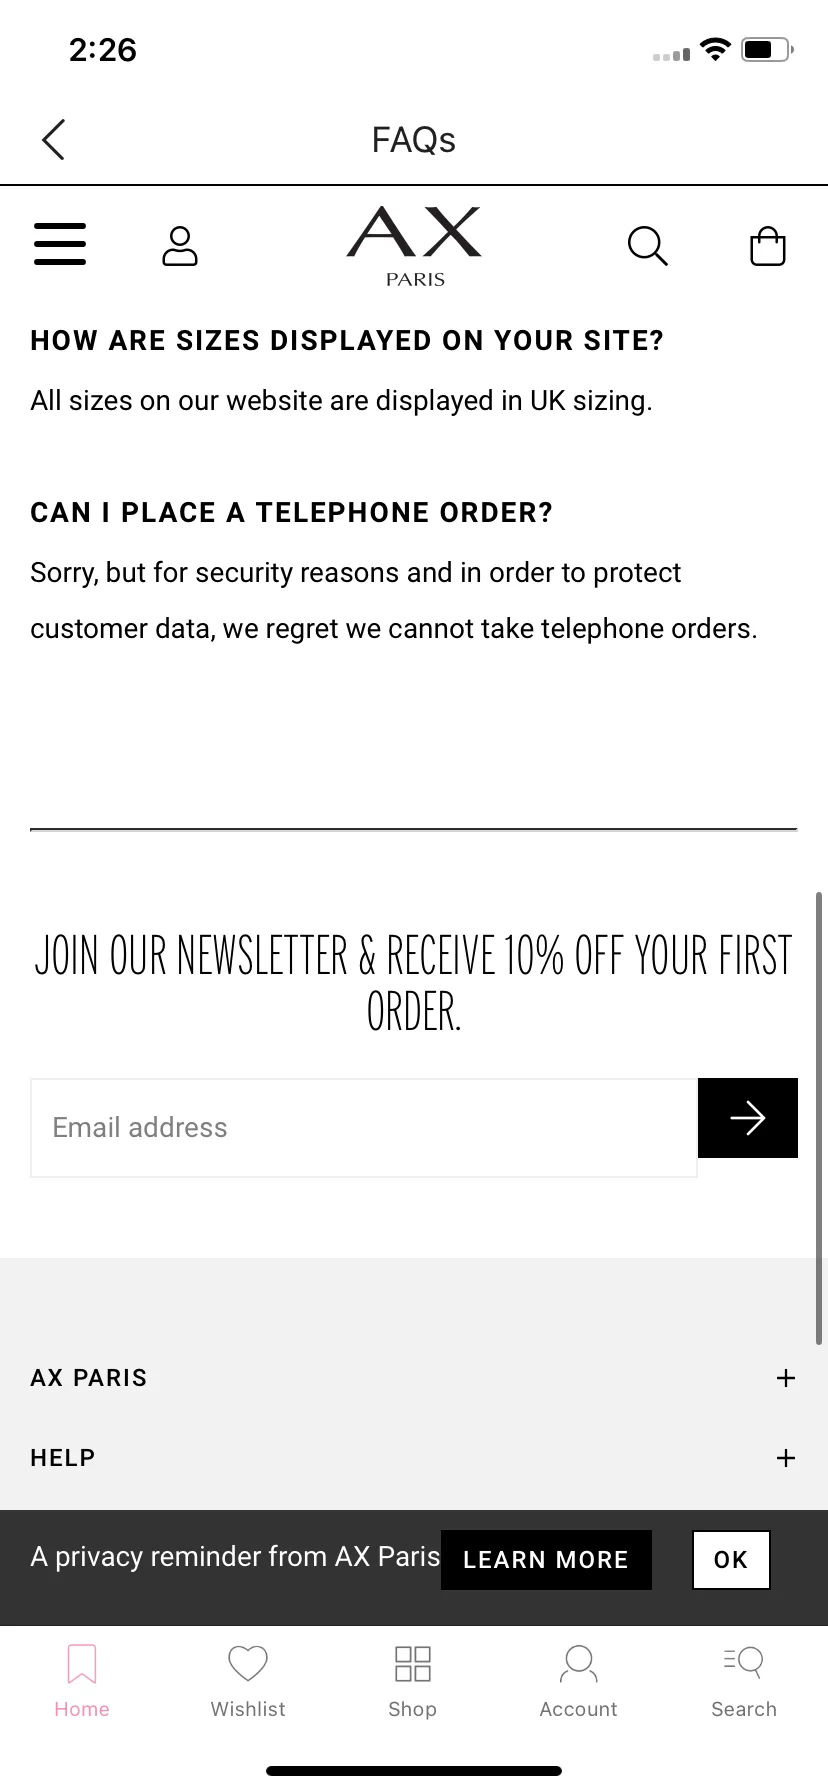
Task: Open the Shop tab
Action: point(413,1681)
